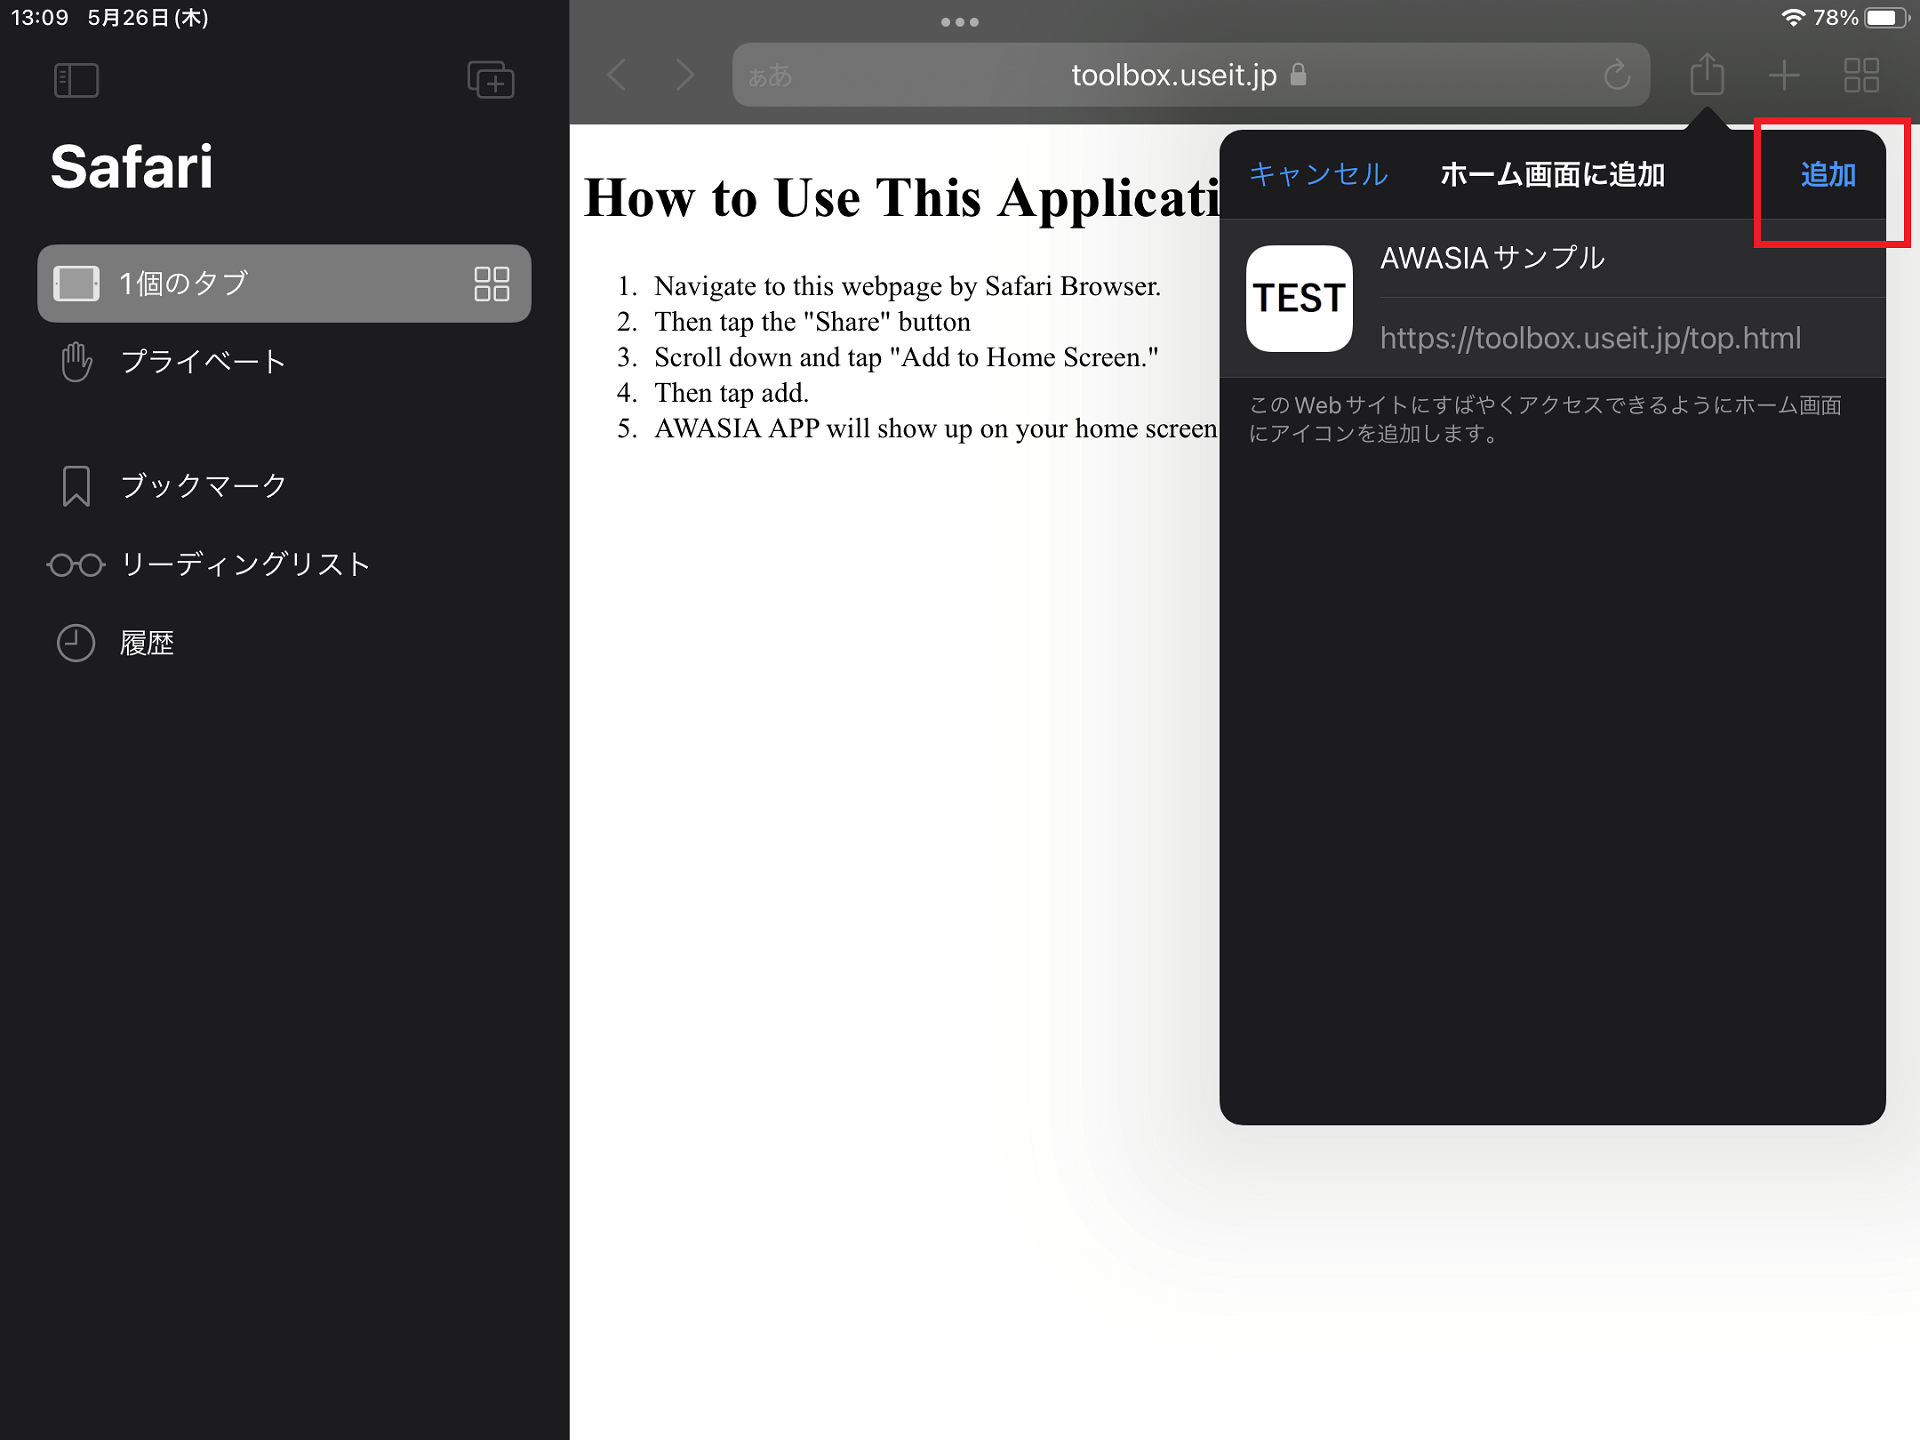Tap the https://toolbox.useit.jp/top.html URL text
Image resolution: width=1920 pixels, height=1440 pixels.
(1590, 338)
